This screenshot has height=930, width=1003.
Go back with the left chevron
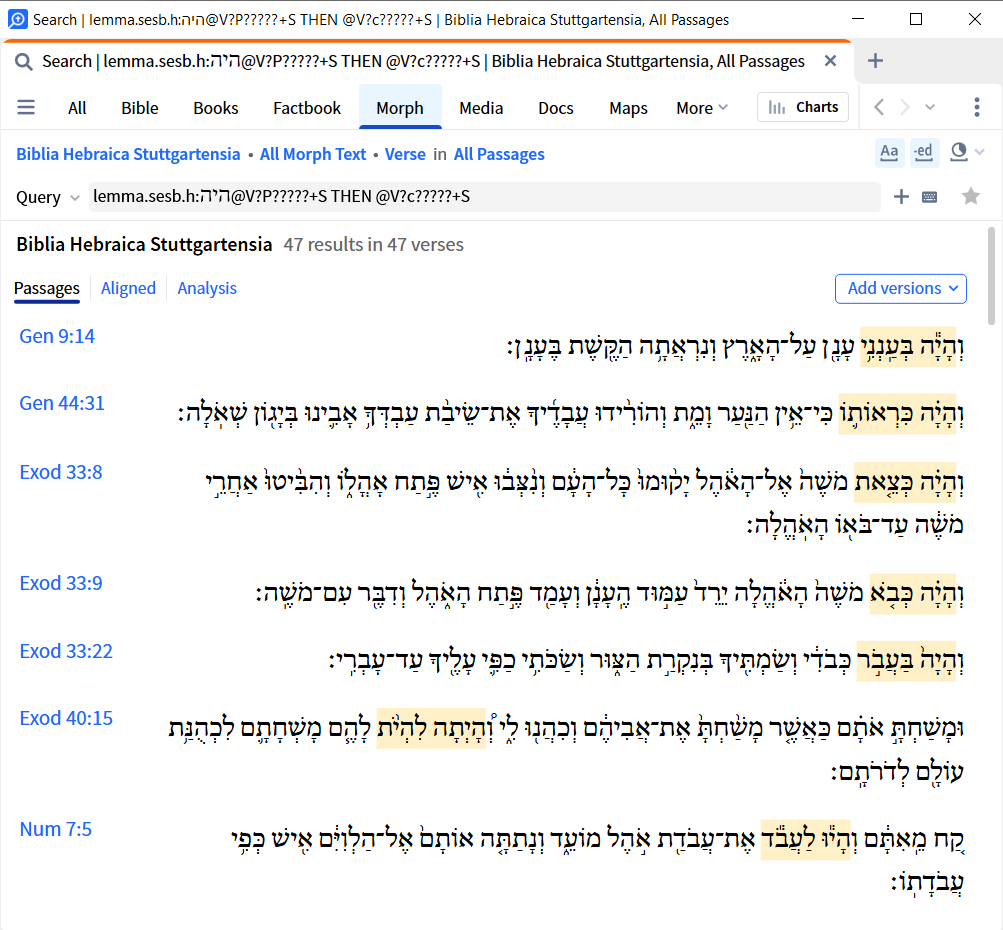coord(880,107)
